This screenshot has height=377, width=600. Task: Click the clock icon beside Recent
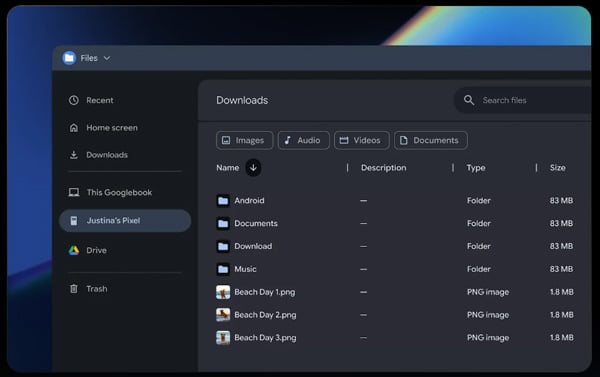pyautogui.click(x=74, y=100)
